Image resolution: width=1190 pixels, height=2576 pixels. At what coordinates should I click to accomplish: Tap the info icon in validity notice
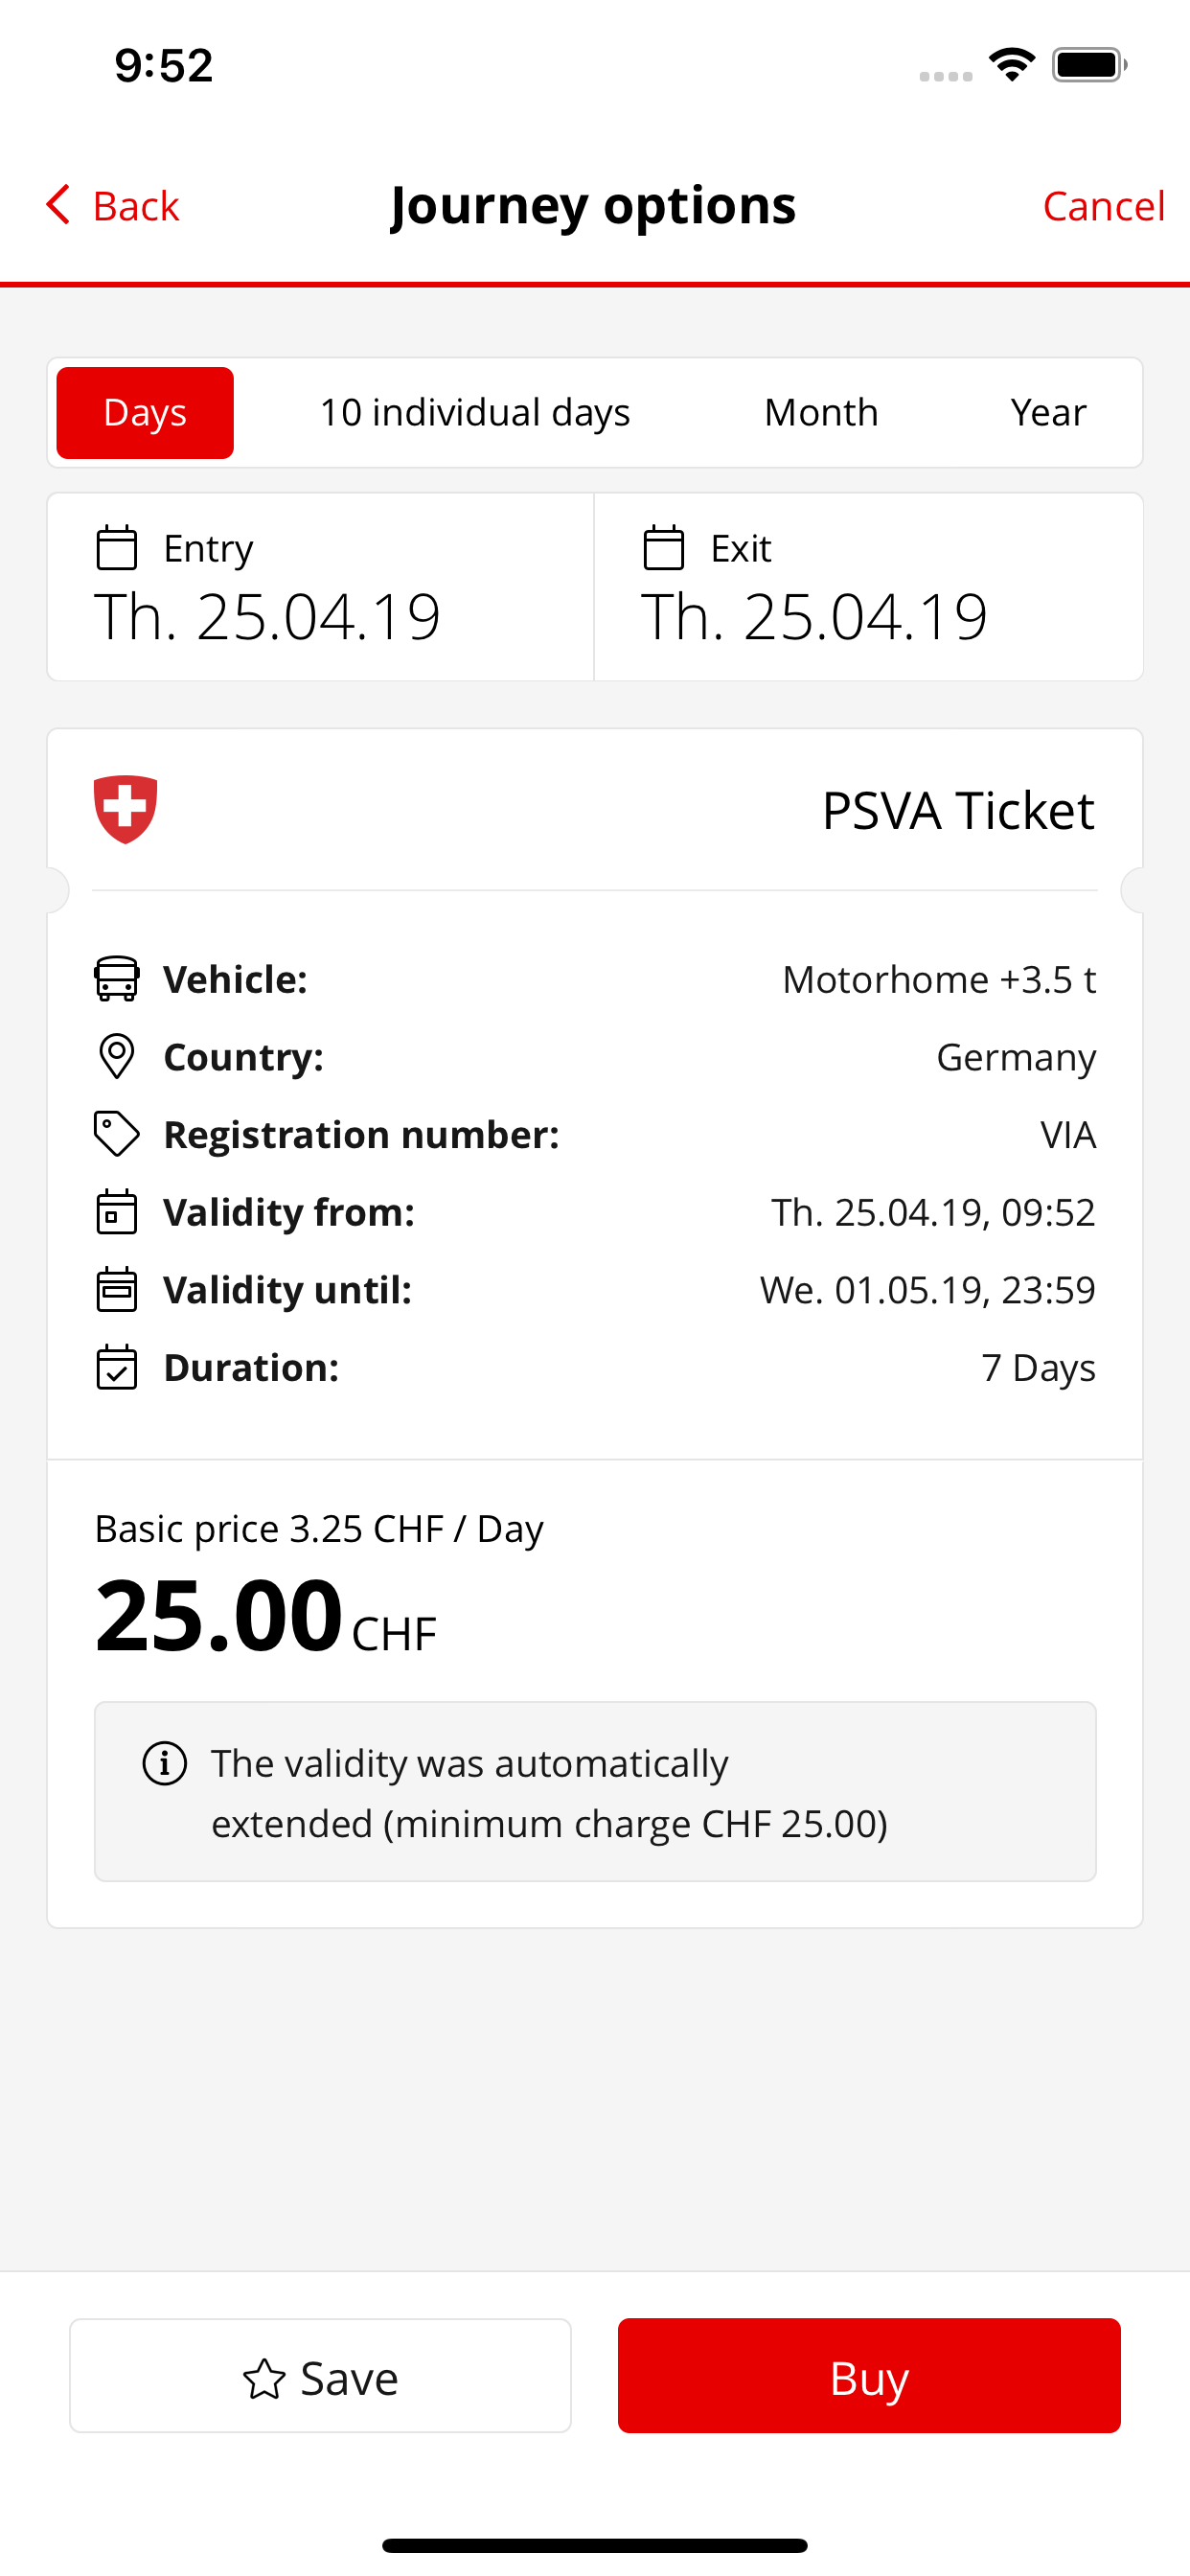pyautogui.click(x=165, y=1763)
